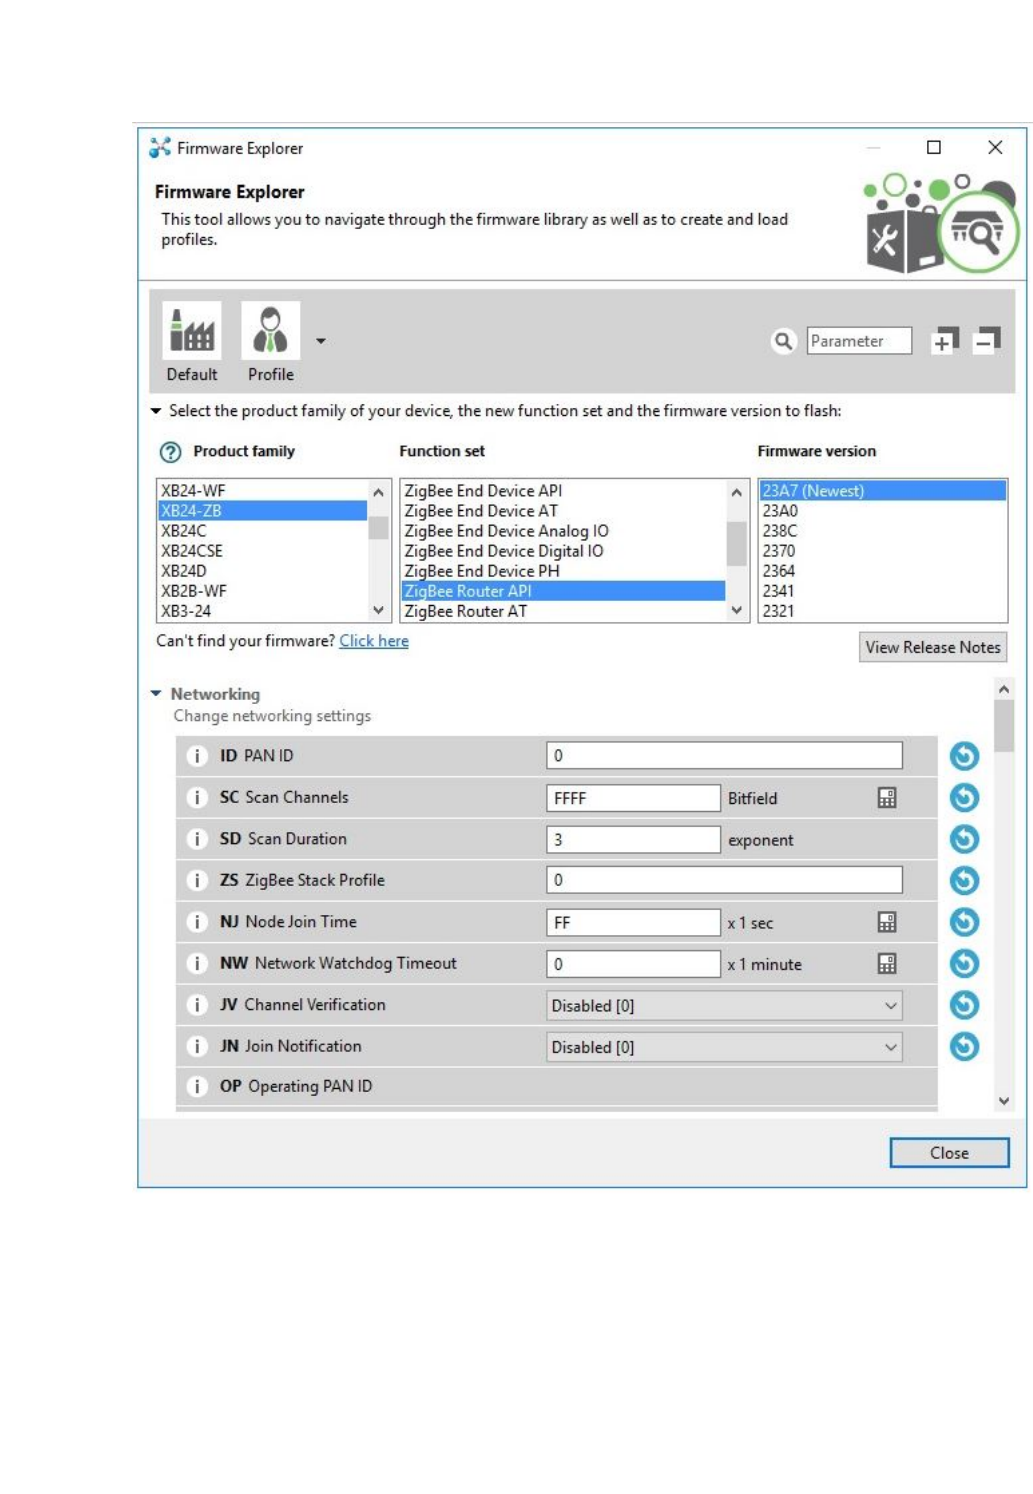Select XB2B-WF product family
Viewport: 1033px width, 1494px height.
[262, 590]
